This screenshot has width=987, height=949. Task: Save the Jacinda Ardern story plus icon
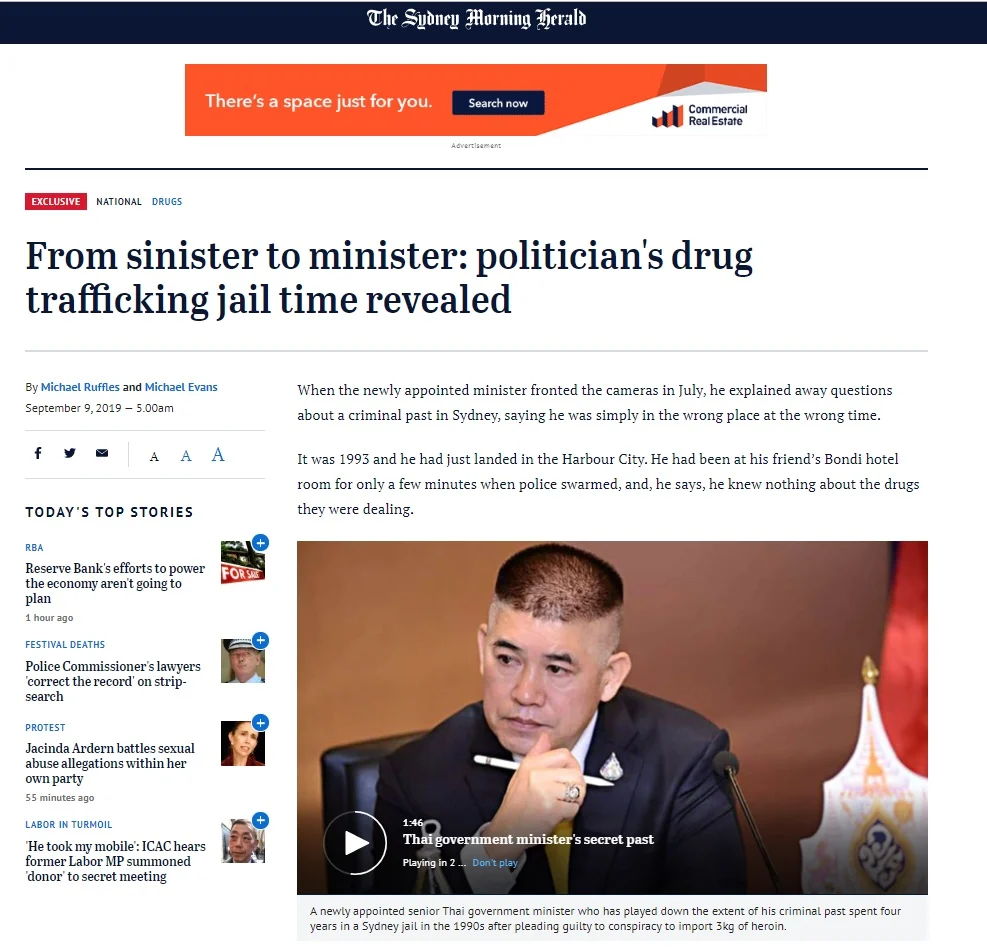[x=261, y=722]
